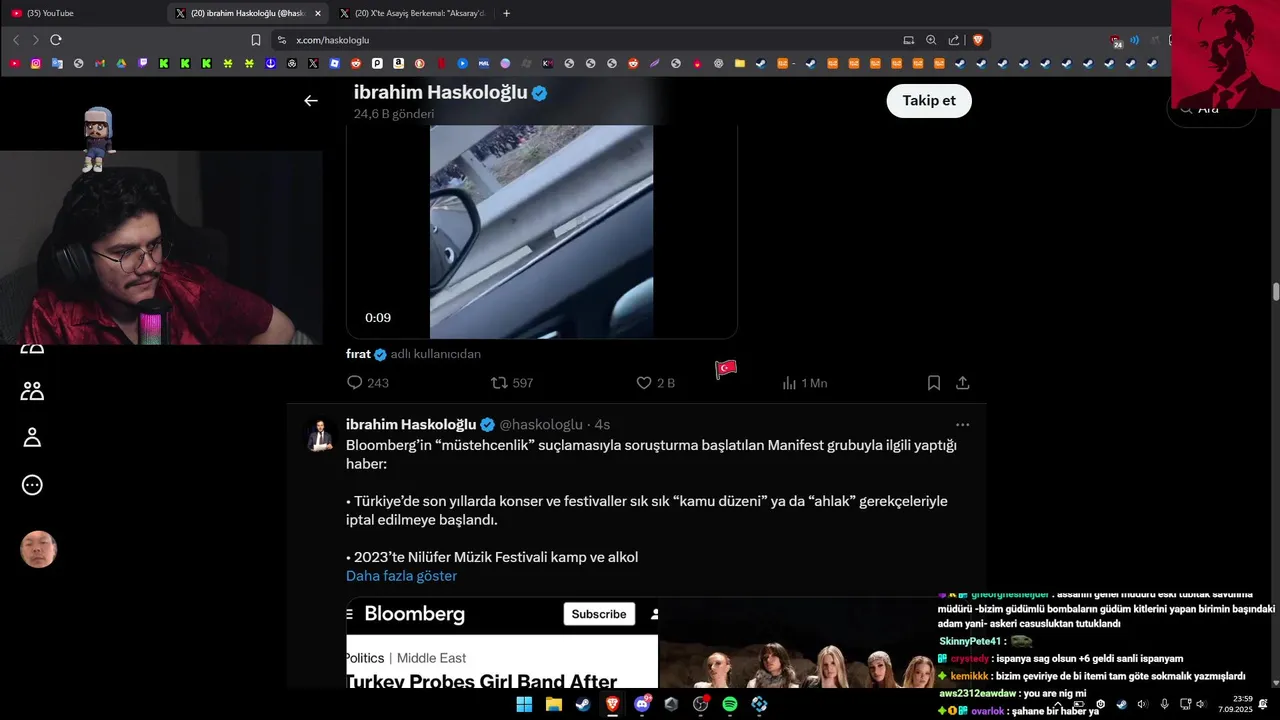The height and width of the screenshot is (720, 1280).
Task: Click the share icon in address bar
Action: [954, 40]
